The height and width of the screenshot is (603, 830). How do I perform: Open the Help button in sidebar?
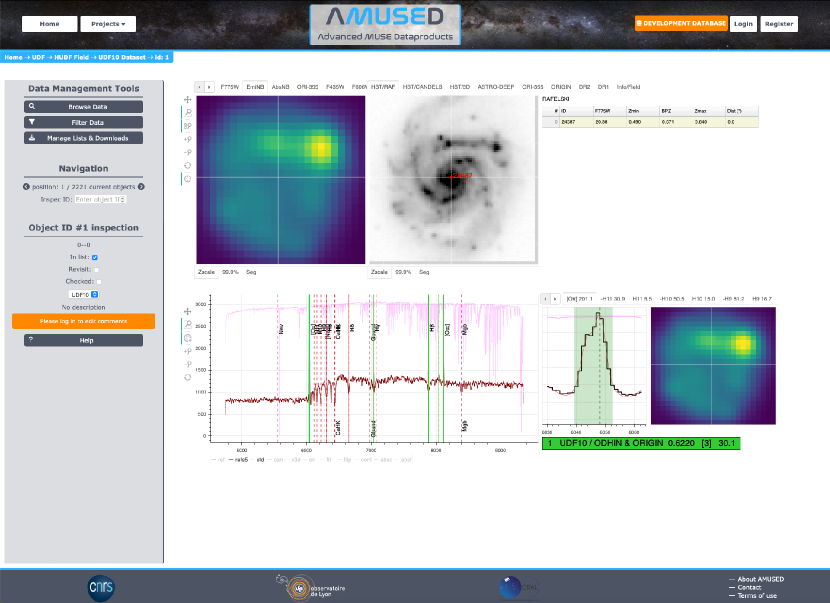click(x=83, y=340)
